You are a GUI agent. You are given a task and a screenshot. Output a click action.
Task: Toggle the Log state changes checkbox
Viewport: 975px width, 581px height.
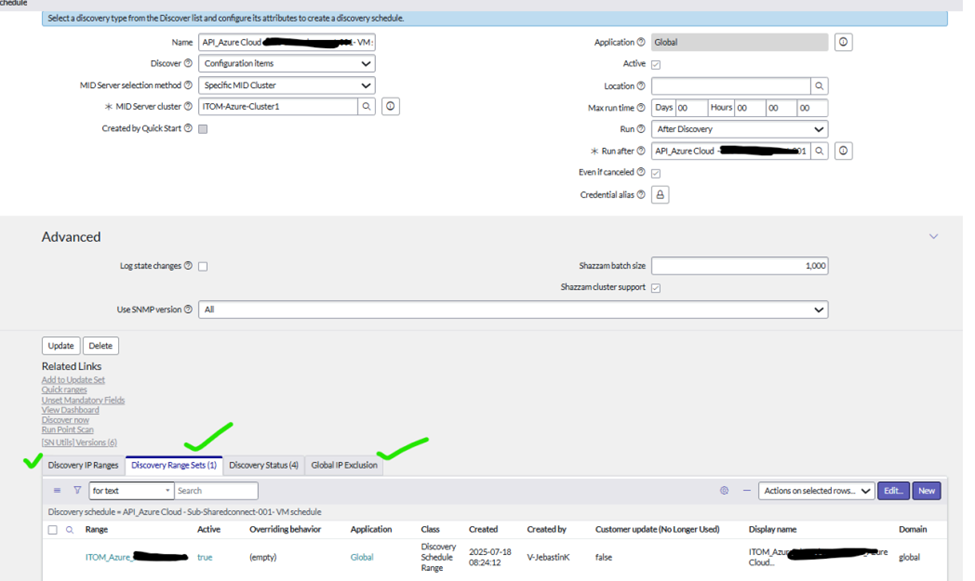tap(203, 265)
